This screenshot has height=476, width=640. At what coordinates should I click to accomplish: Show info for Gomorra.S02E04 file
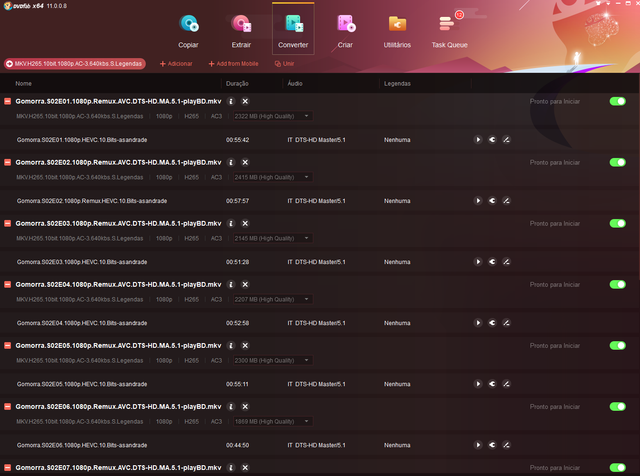click(x=231, y=285)
